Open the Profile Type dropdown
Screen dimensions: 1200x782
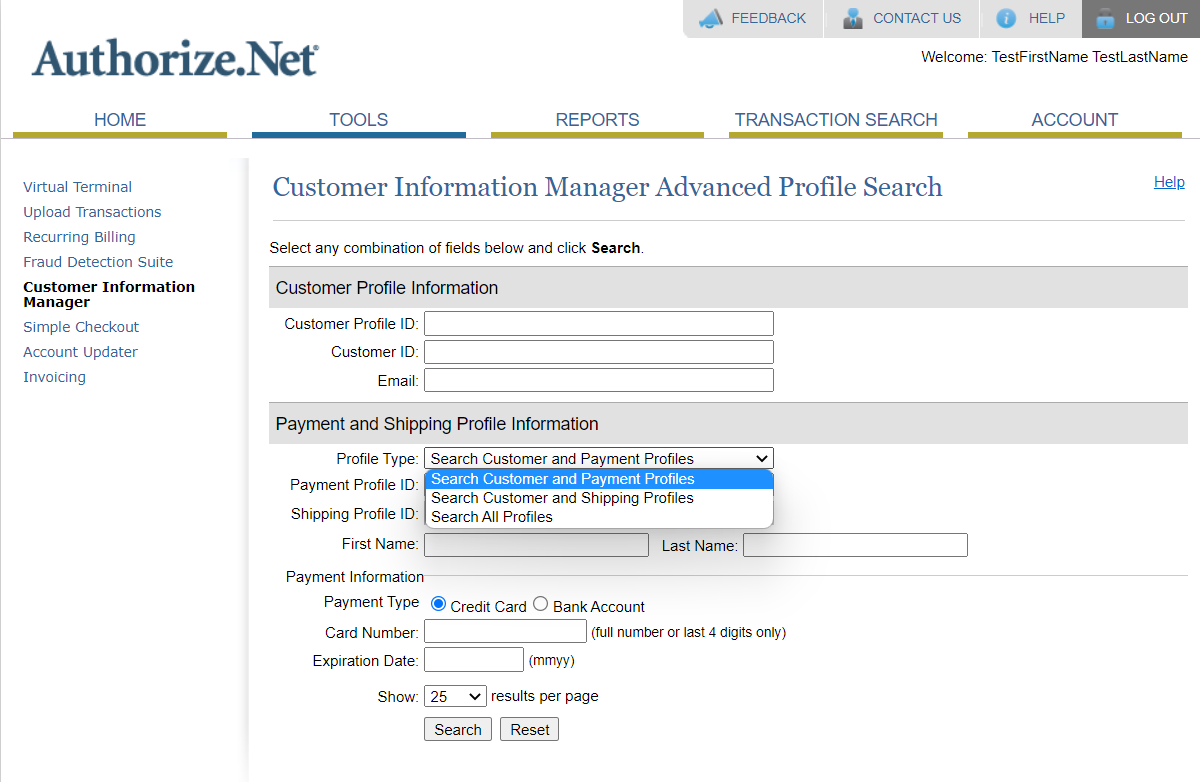tap(599, 459)
